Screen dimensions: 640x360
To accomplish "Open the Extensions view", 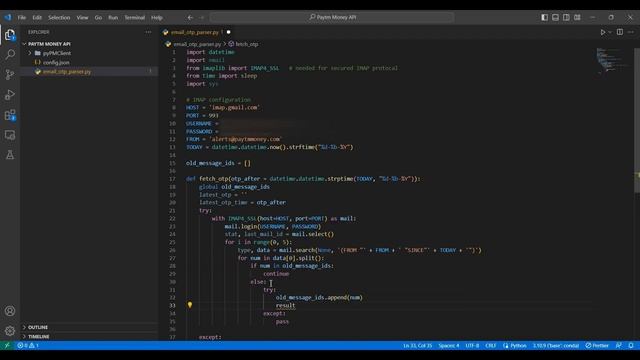I will tap(10, 115).
